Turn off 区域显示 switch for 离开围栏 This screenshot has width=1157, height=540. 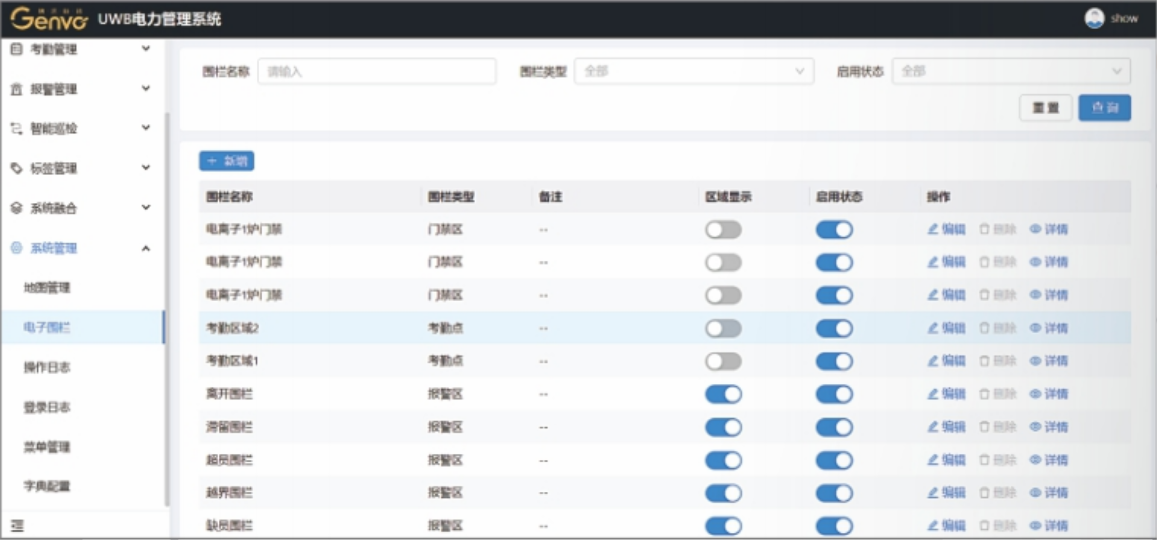click(723, 394)
